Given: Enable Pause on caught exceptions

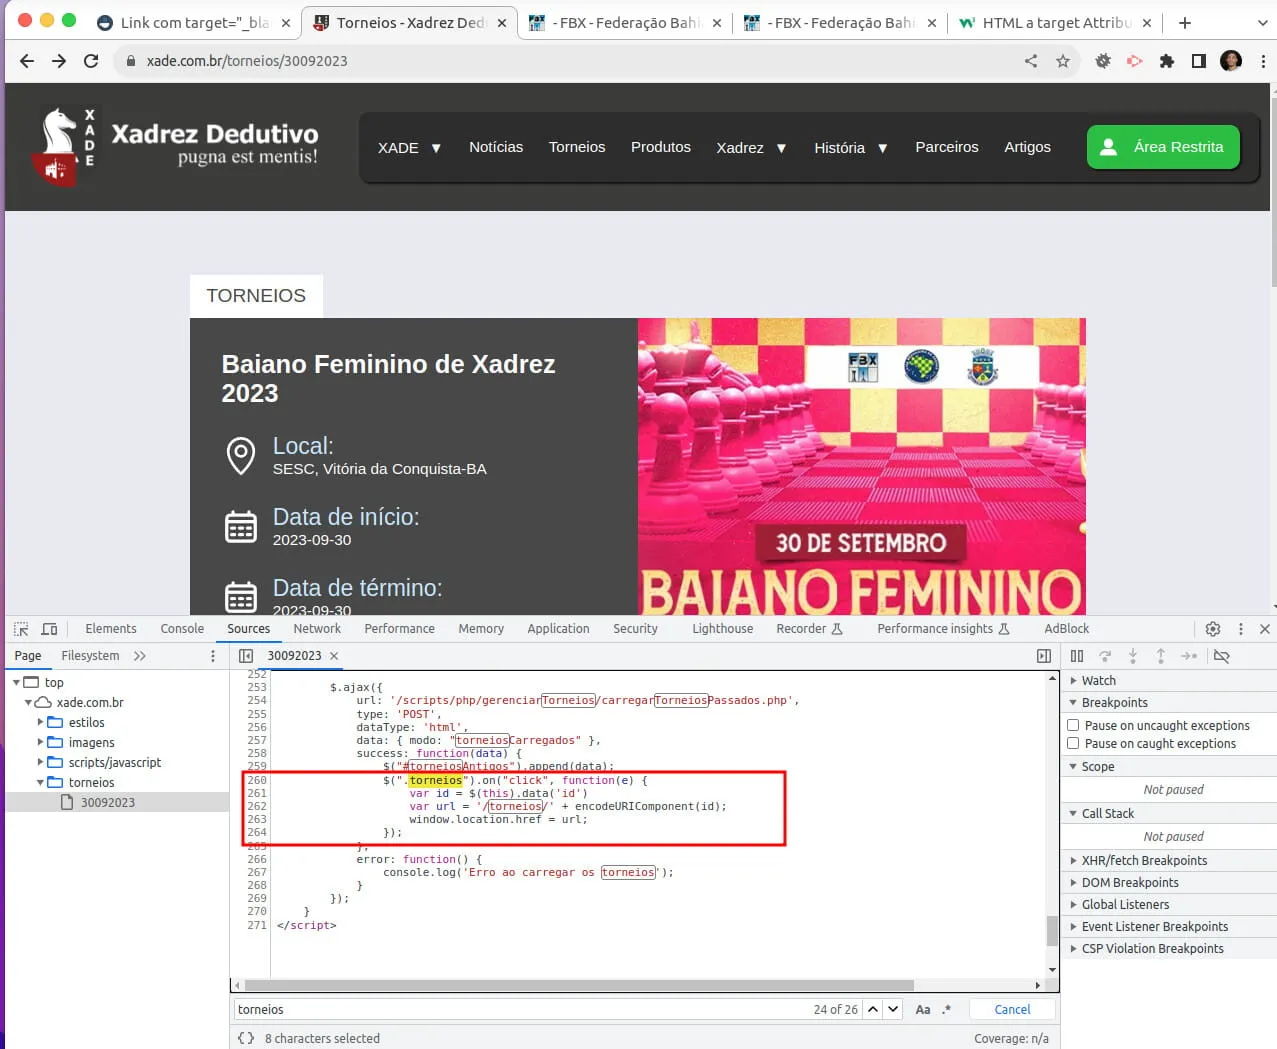Looking at the screenshot, I should [1073, 743].
